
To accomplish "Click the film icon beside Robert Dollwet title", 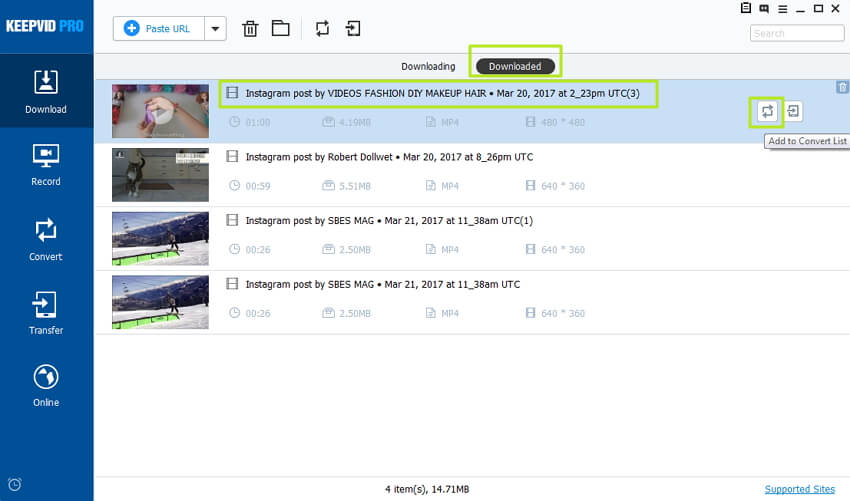I will [232, 157].
